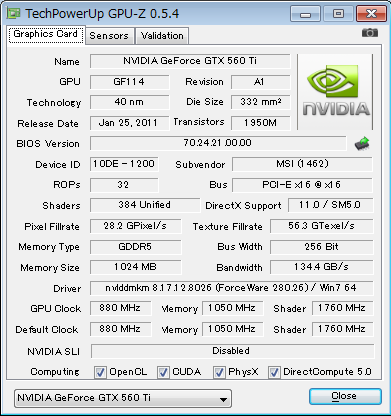Click the Close button
The width and height of the screenshot is (391, 416).
[x=345, y=396]
